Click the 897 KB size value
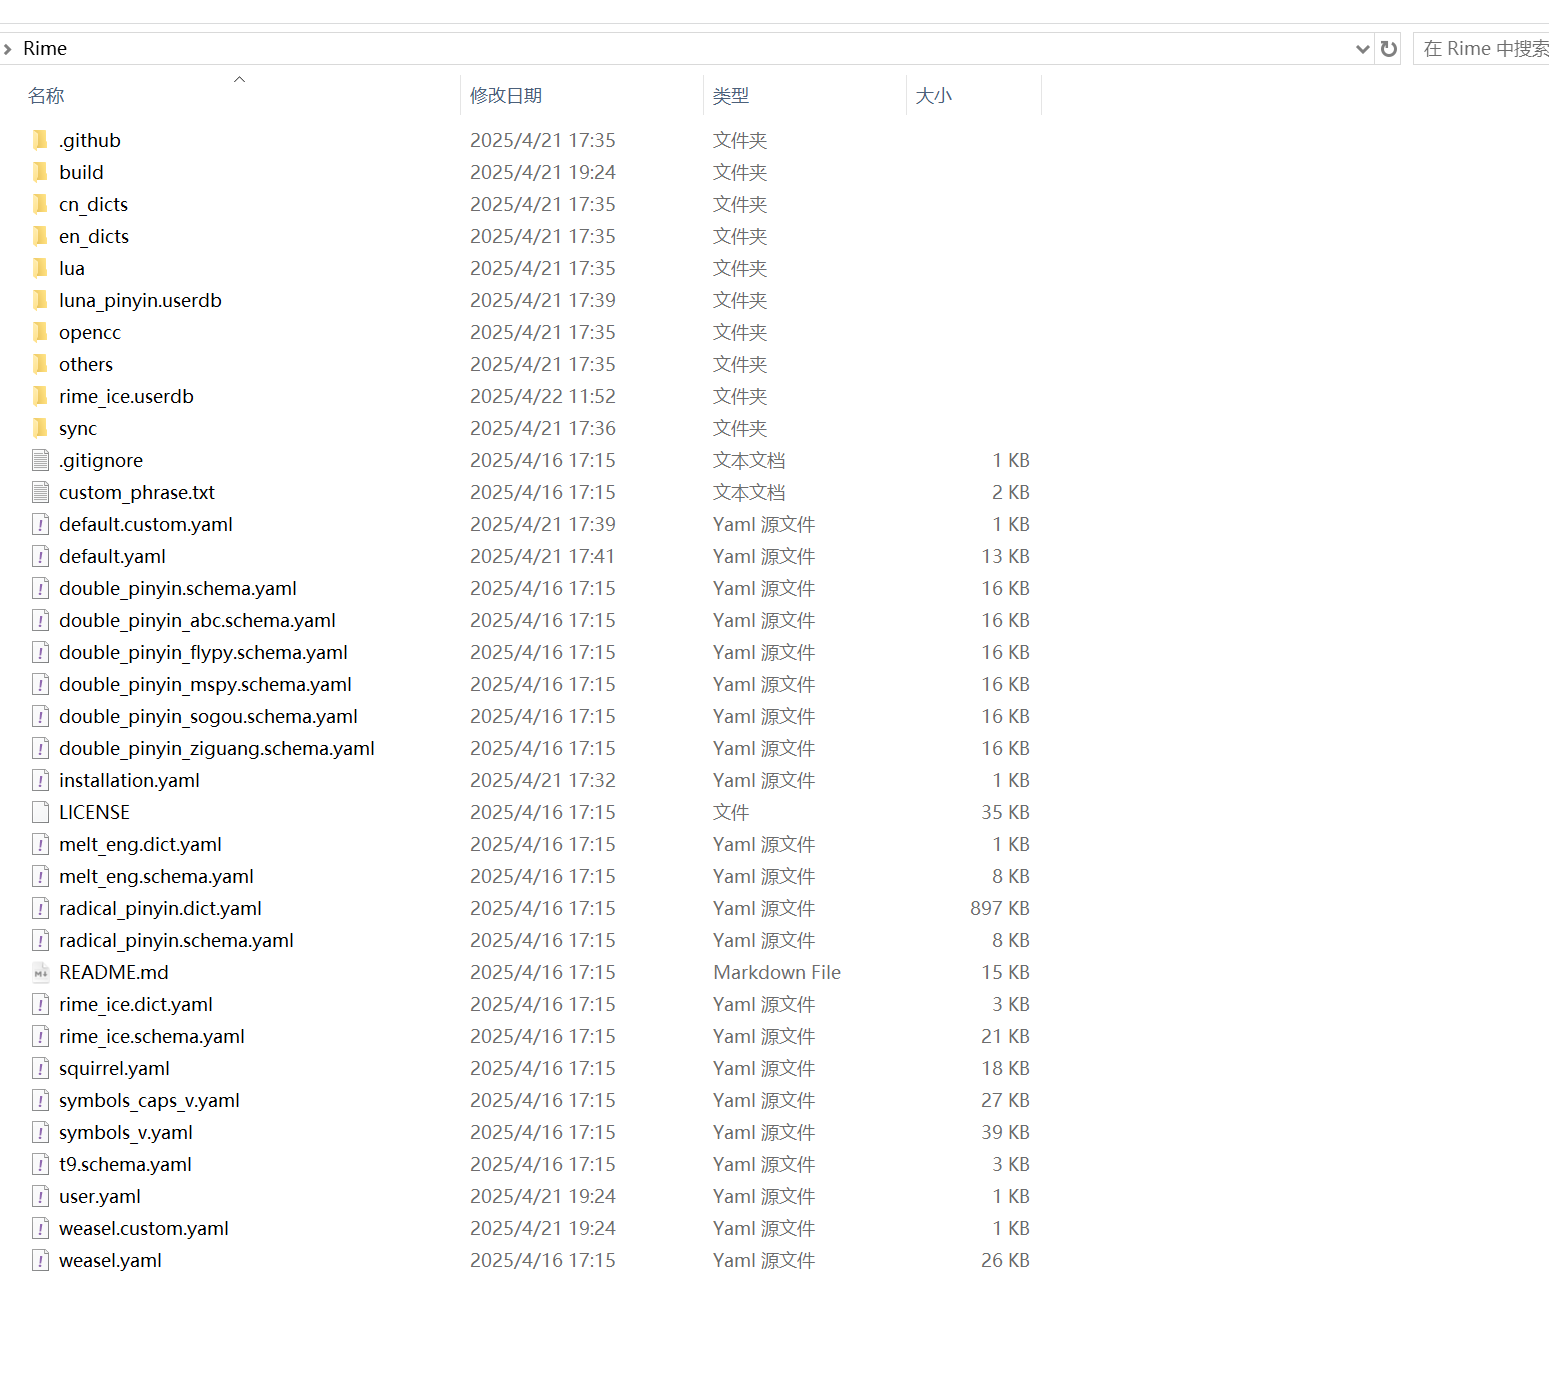This screenshot has width=1549, height=1387. (x=999, y=908)
